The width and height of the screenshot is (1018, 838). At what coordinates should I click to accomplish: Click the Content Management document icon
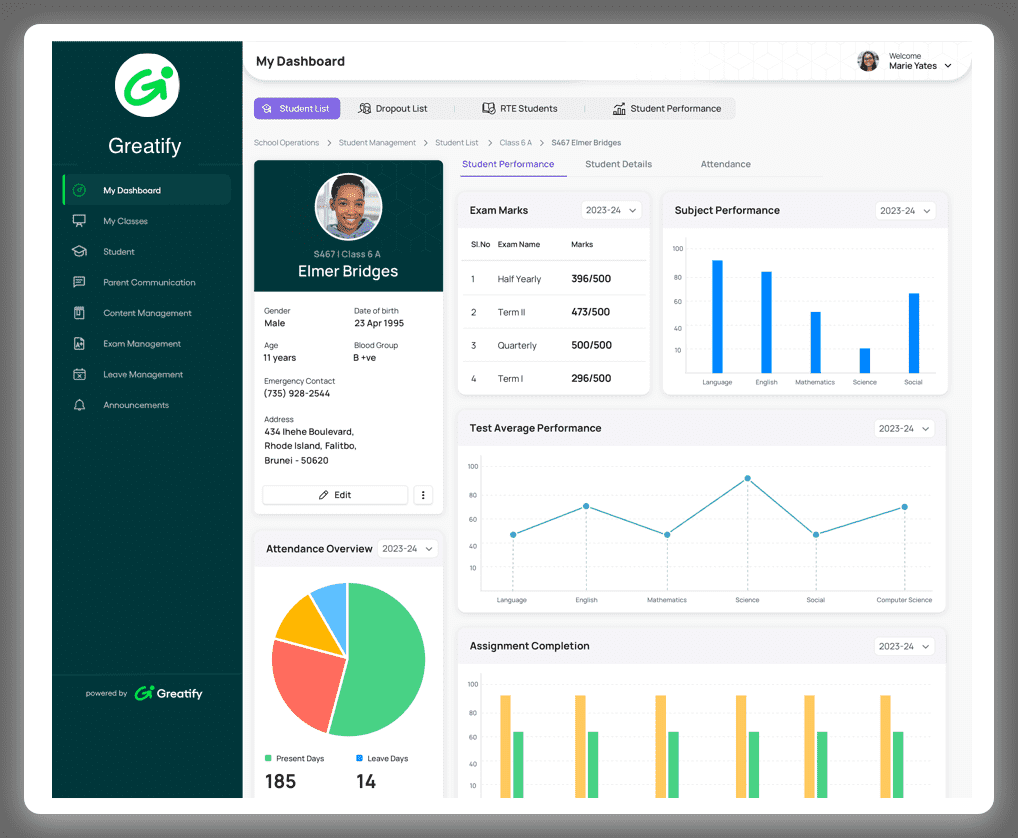point(79,313)
